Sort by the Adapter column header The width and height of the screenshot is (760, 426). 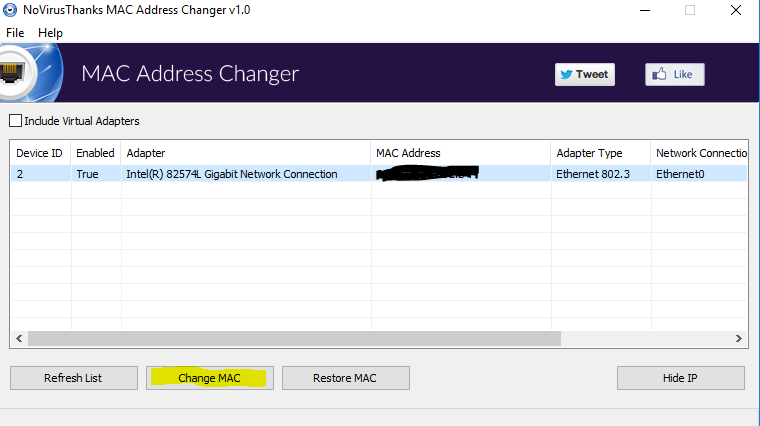point(246,153)
